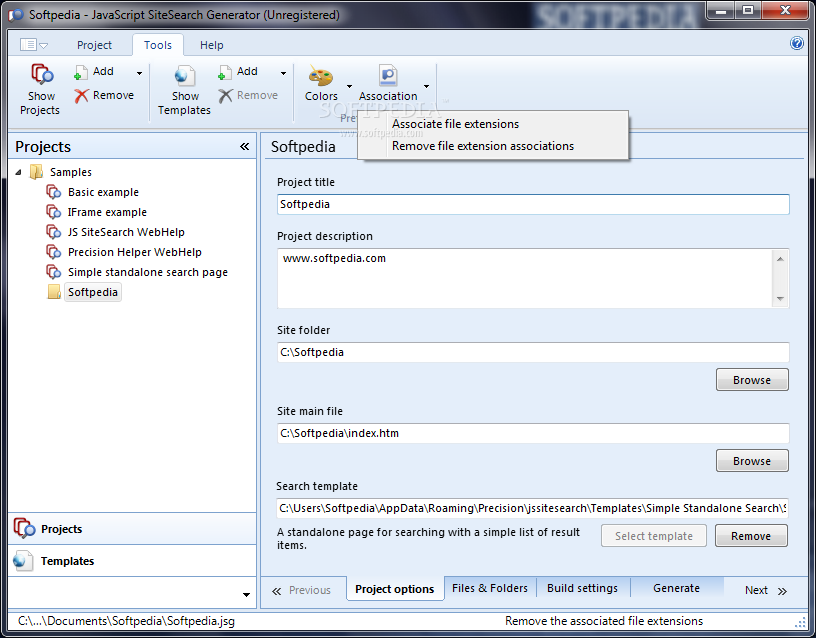
Task: Click the grayed Remove template icon
Action: (x=225, y=96)
